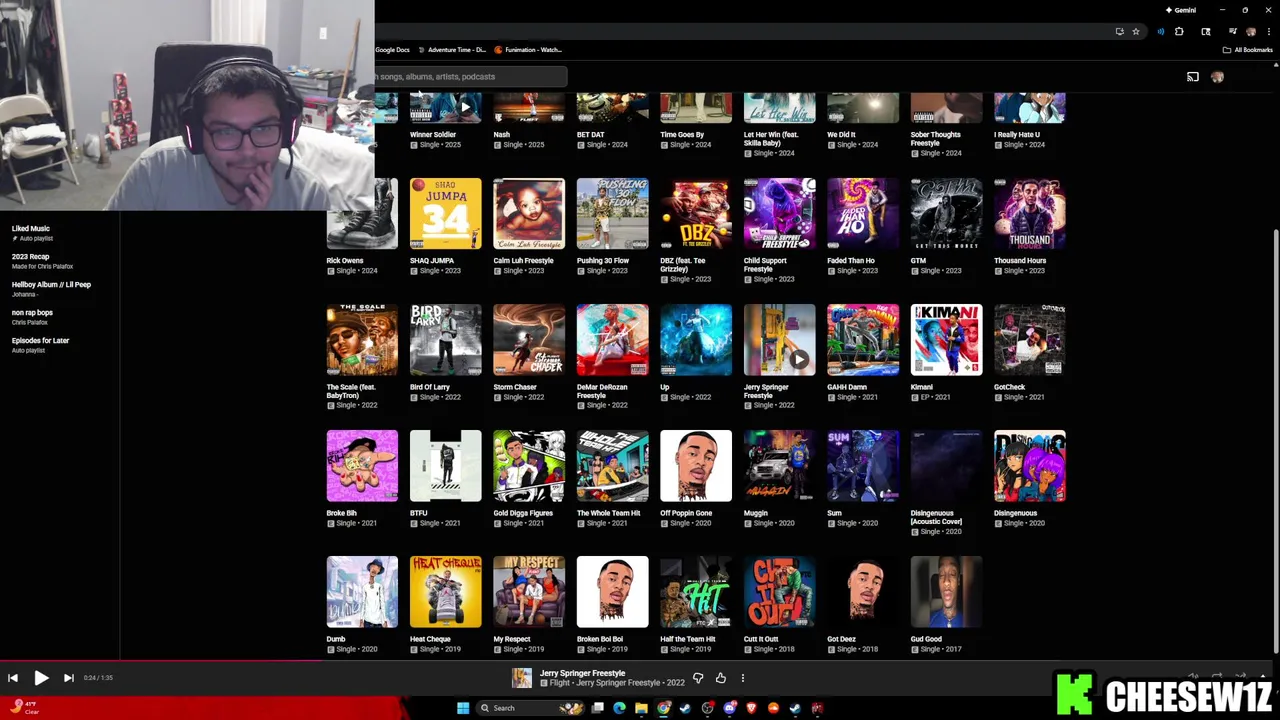Open the weather widget on the taskbar
Image resolution: width=1280 pixels, height=720 pixels.
click(x=25, y=708)
